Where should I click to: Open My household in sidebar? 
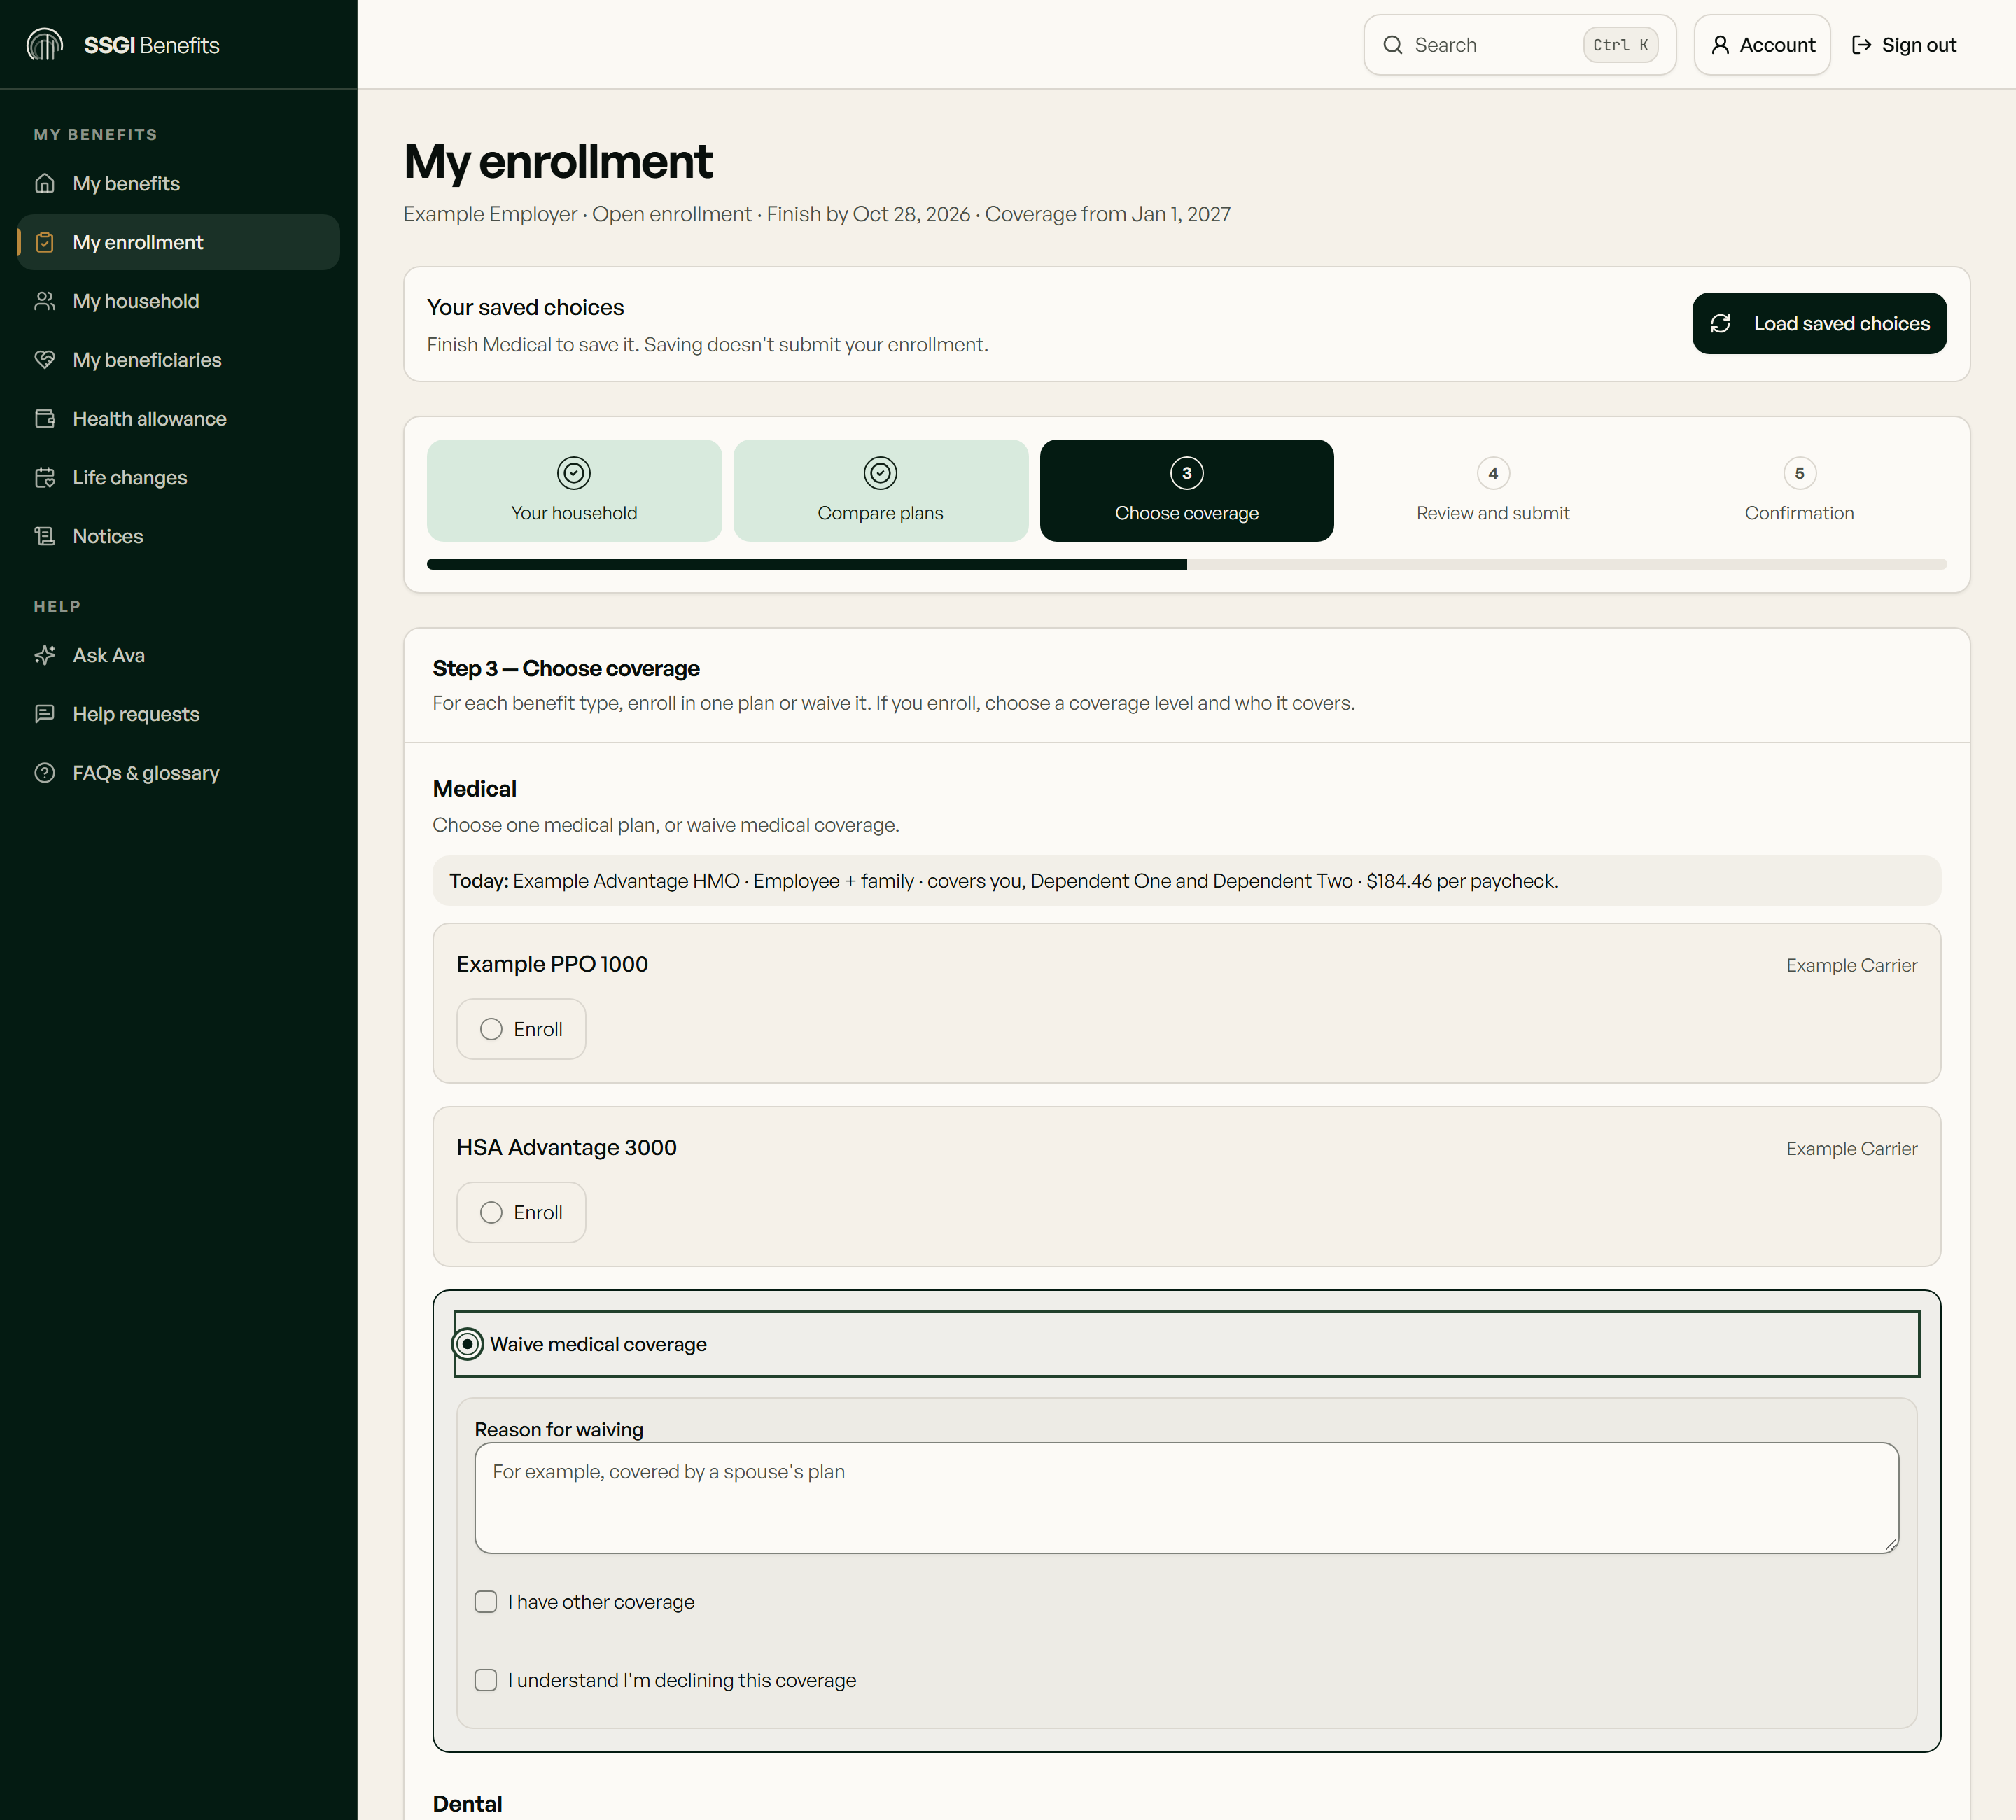coord(179,301)
